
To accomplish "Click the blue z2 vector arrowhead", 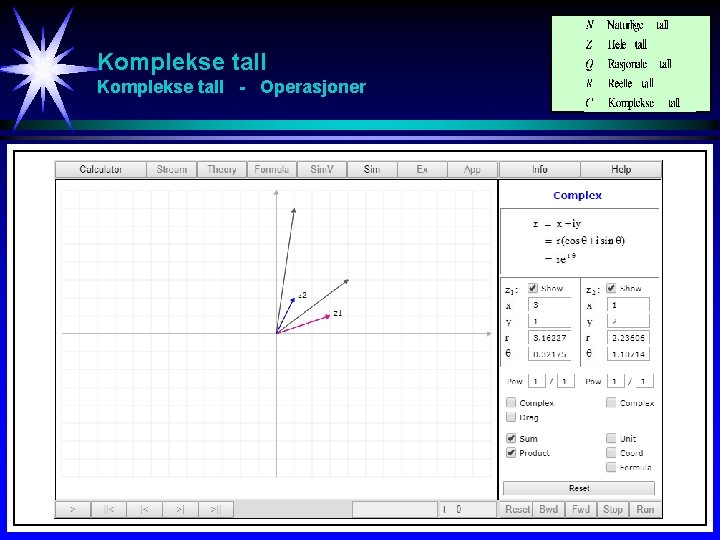I will point(292,300).
